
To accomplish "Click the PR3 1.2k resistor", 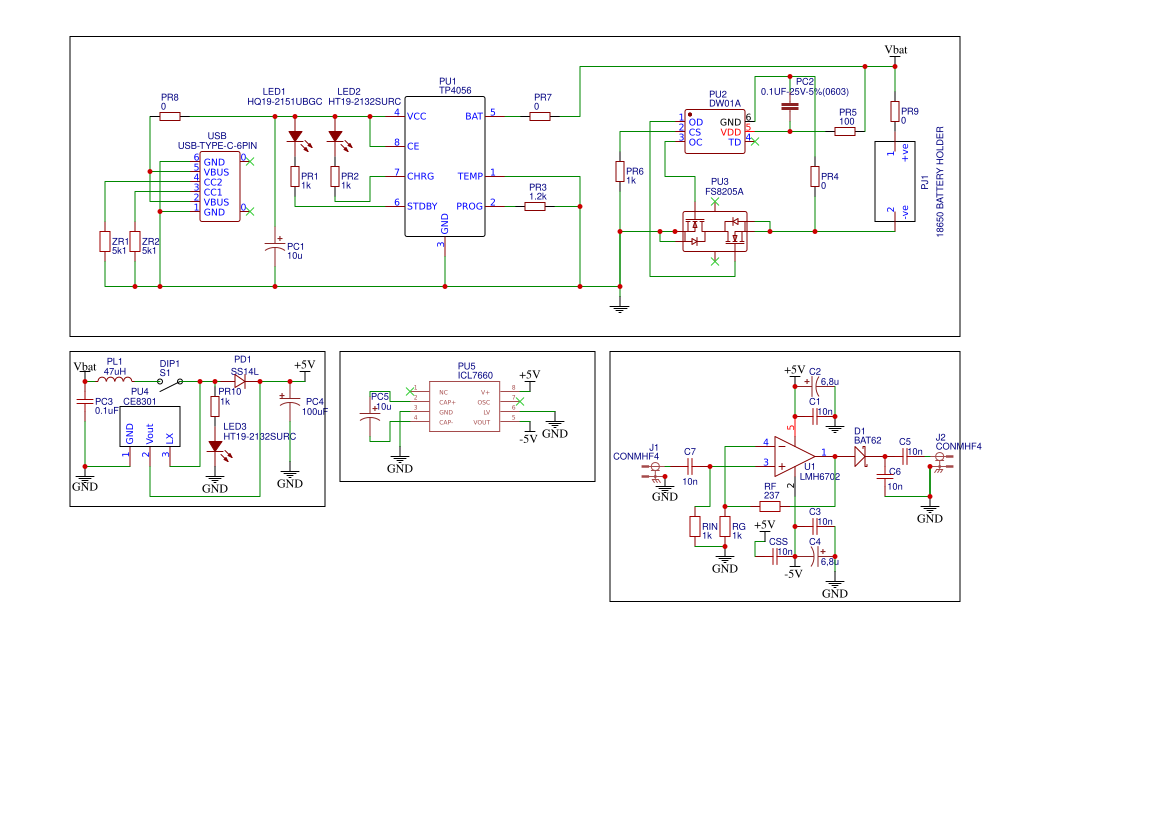I will (536, 207).
